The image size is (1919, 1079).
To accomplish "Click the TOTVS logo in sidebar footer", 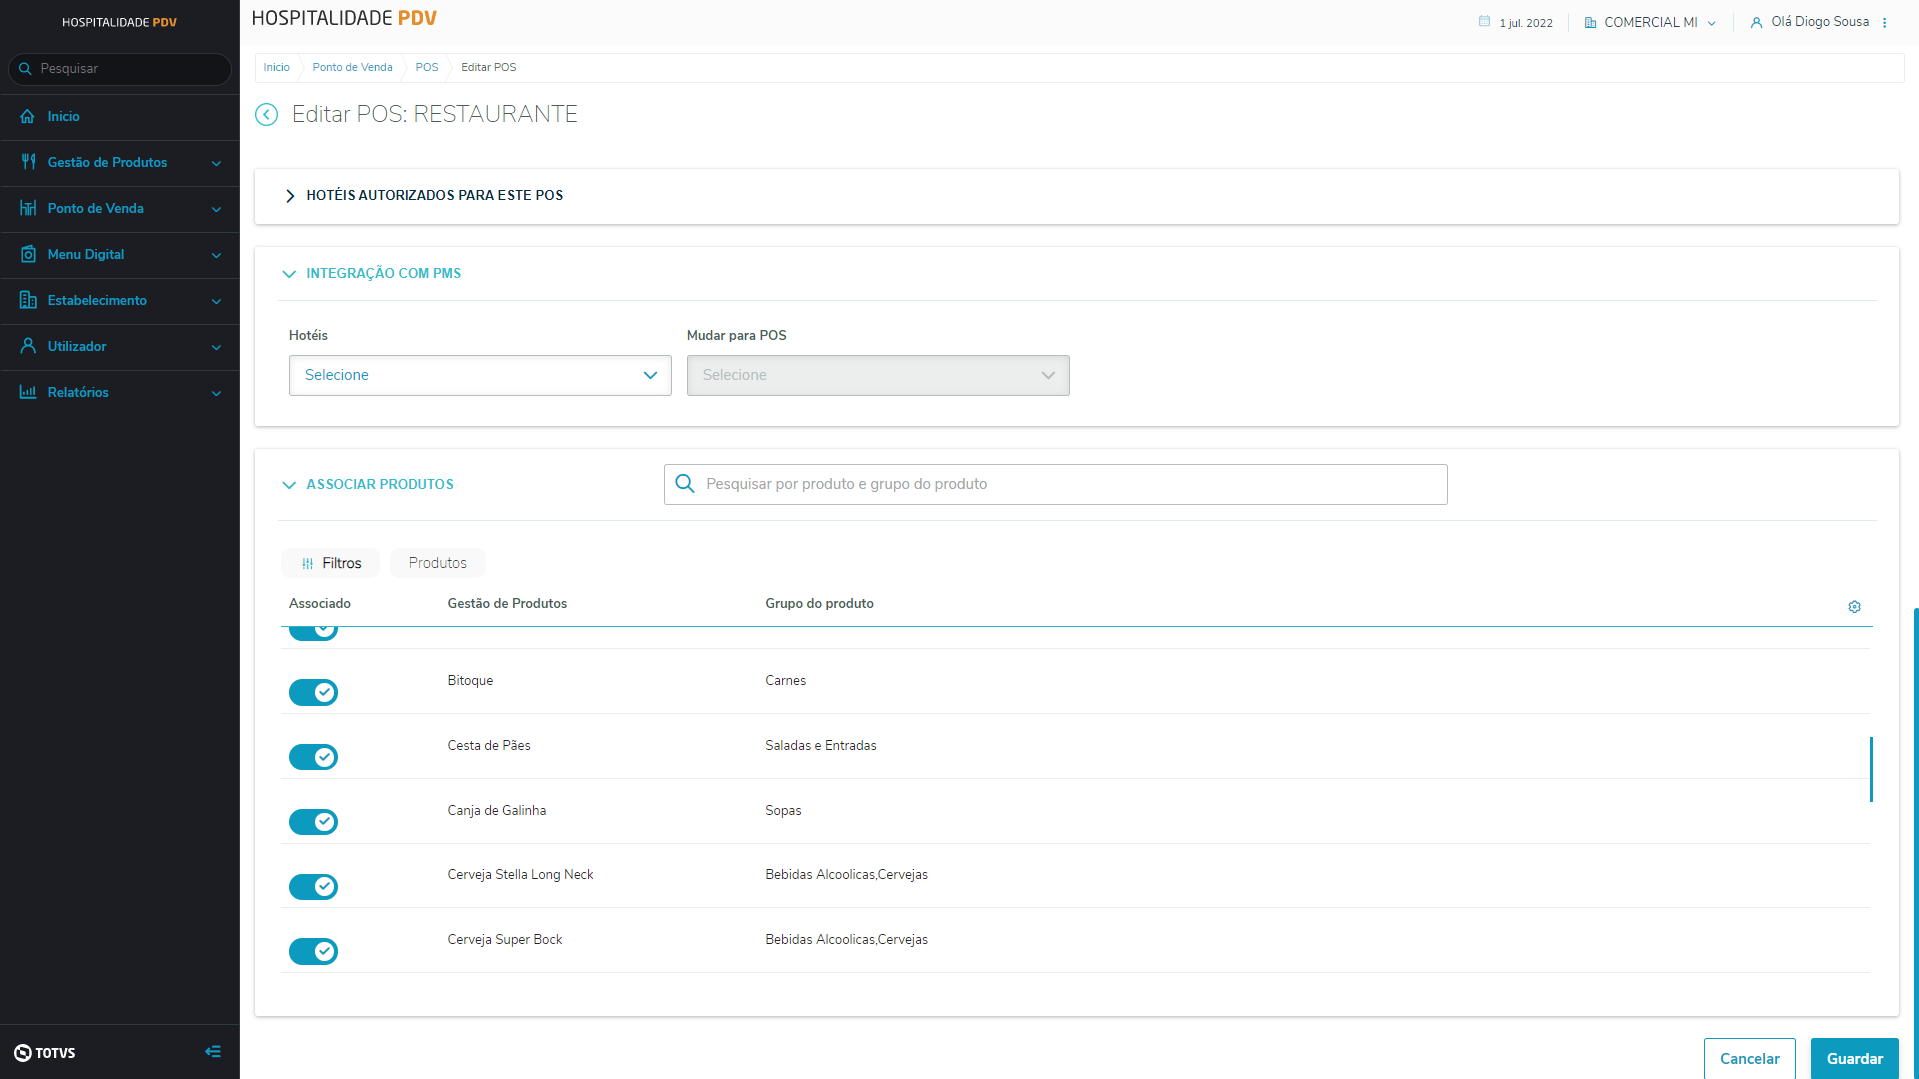I will pyautogui.click(x=45, y=1052).
